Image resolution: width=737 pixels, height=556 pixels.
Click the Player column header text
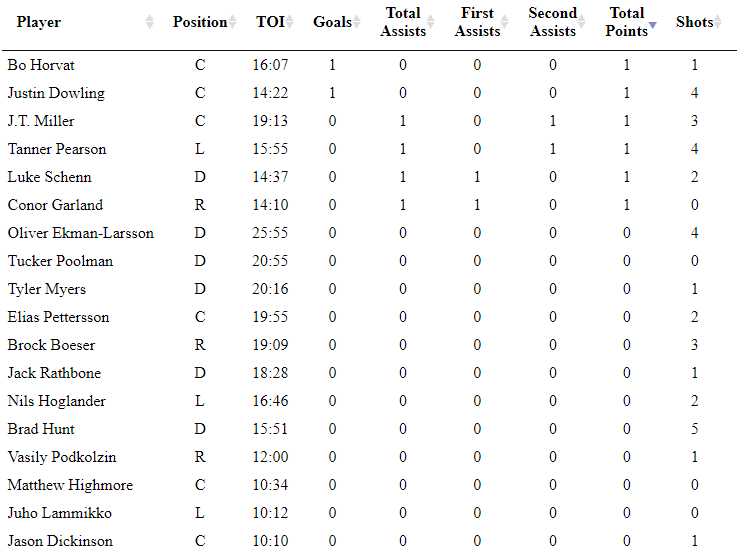click(x=39, y=22)
